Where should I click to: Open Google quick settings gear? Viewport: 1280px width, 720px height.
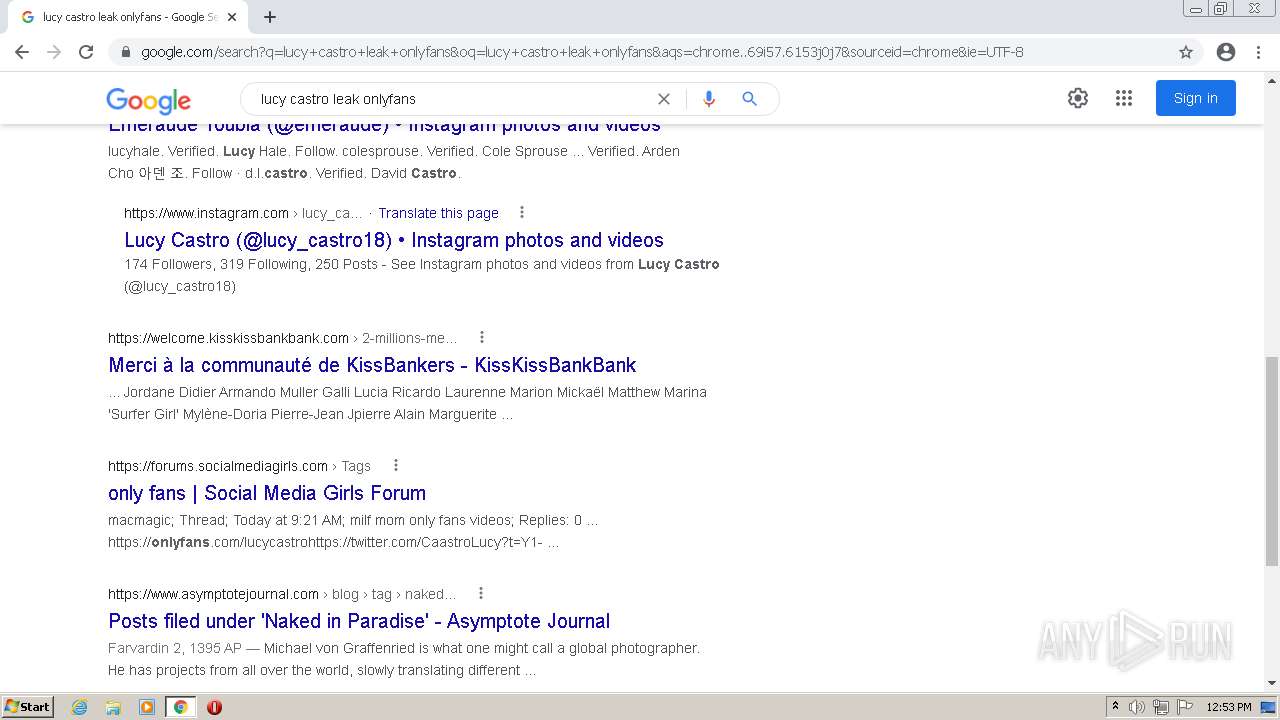click(1077, 98)
